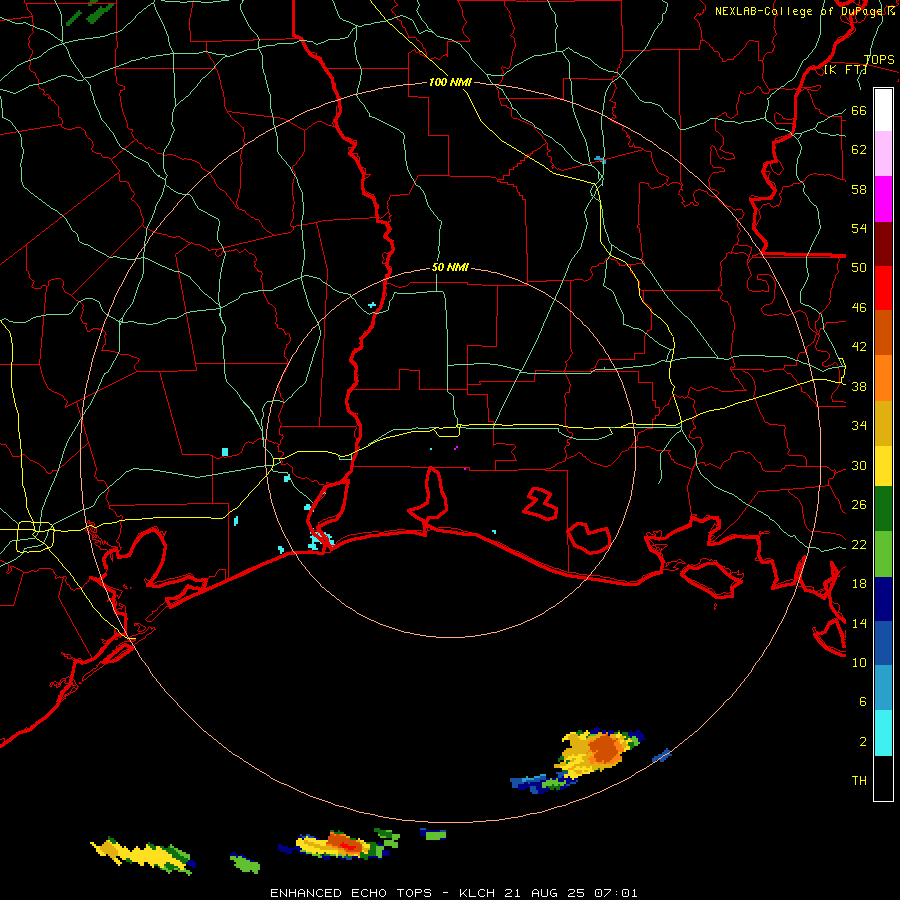Click the legend value 46
This screenshot has width=900, height=900.
pos(859,308)
